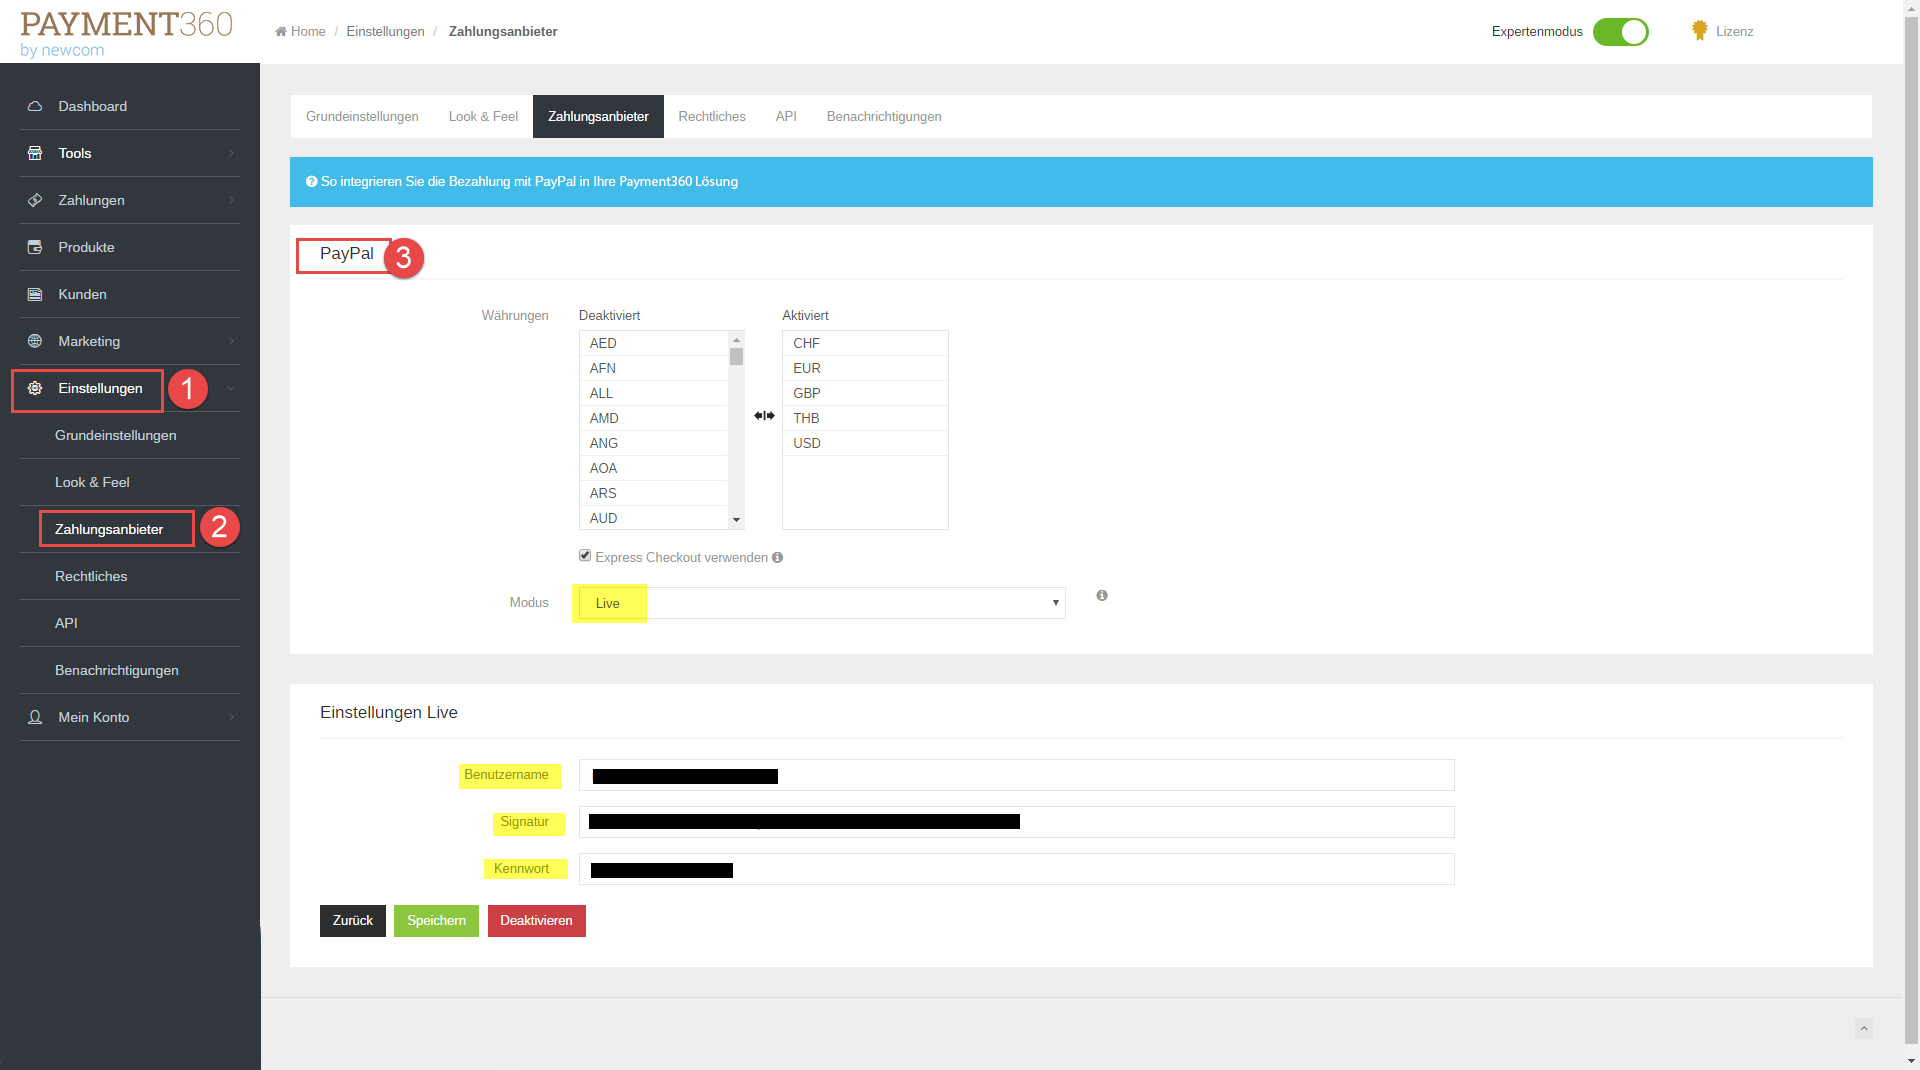Click the red Deaktivieren button
This screenshot has height=1070, width=1920.
pos(536,921)
